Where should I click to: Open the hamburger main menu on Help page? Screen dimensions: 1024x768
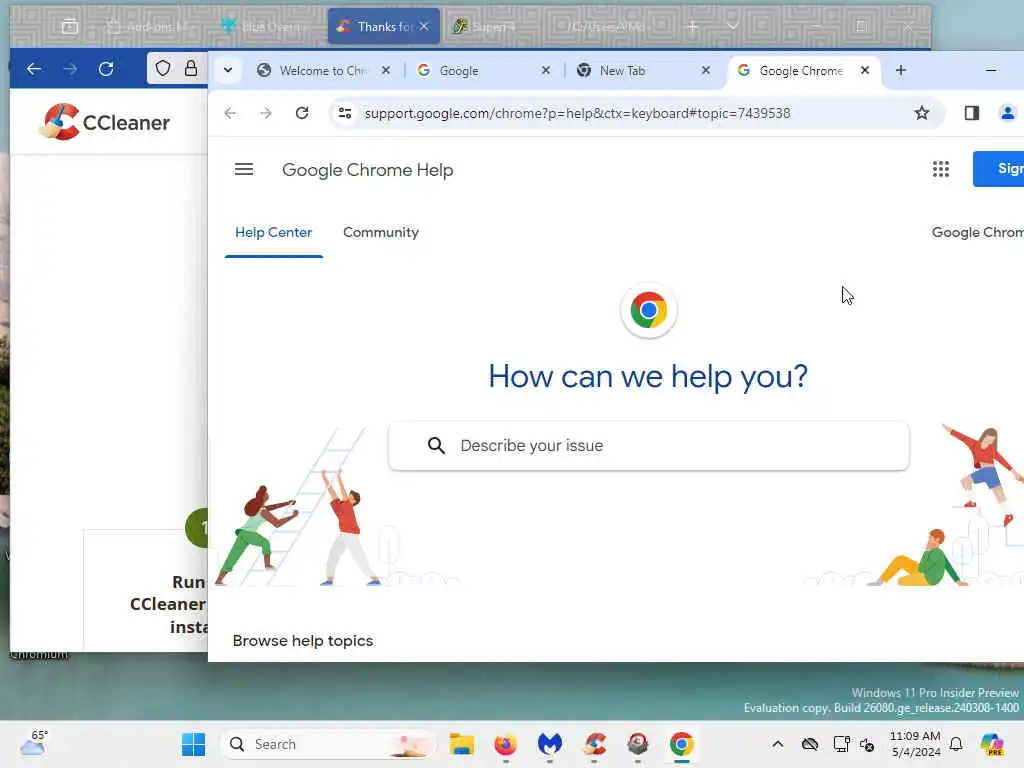pyautogui.click(x=244, y=170)
